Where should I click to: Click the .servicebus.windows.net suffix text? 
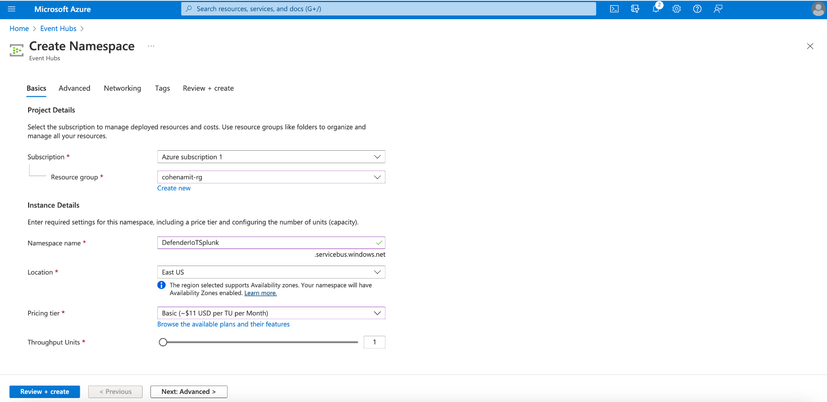[x=350, y=254]
